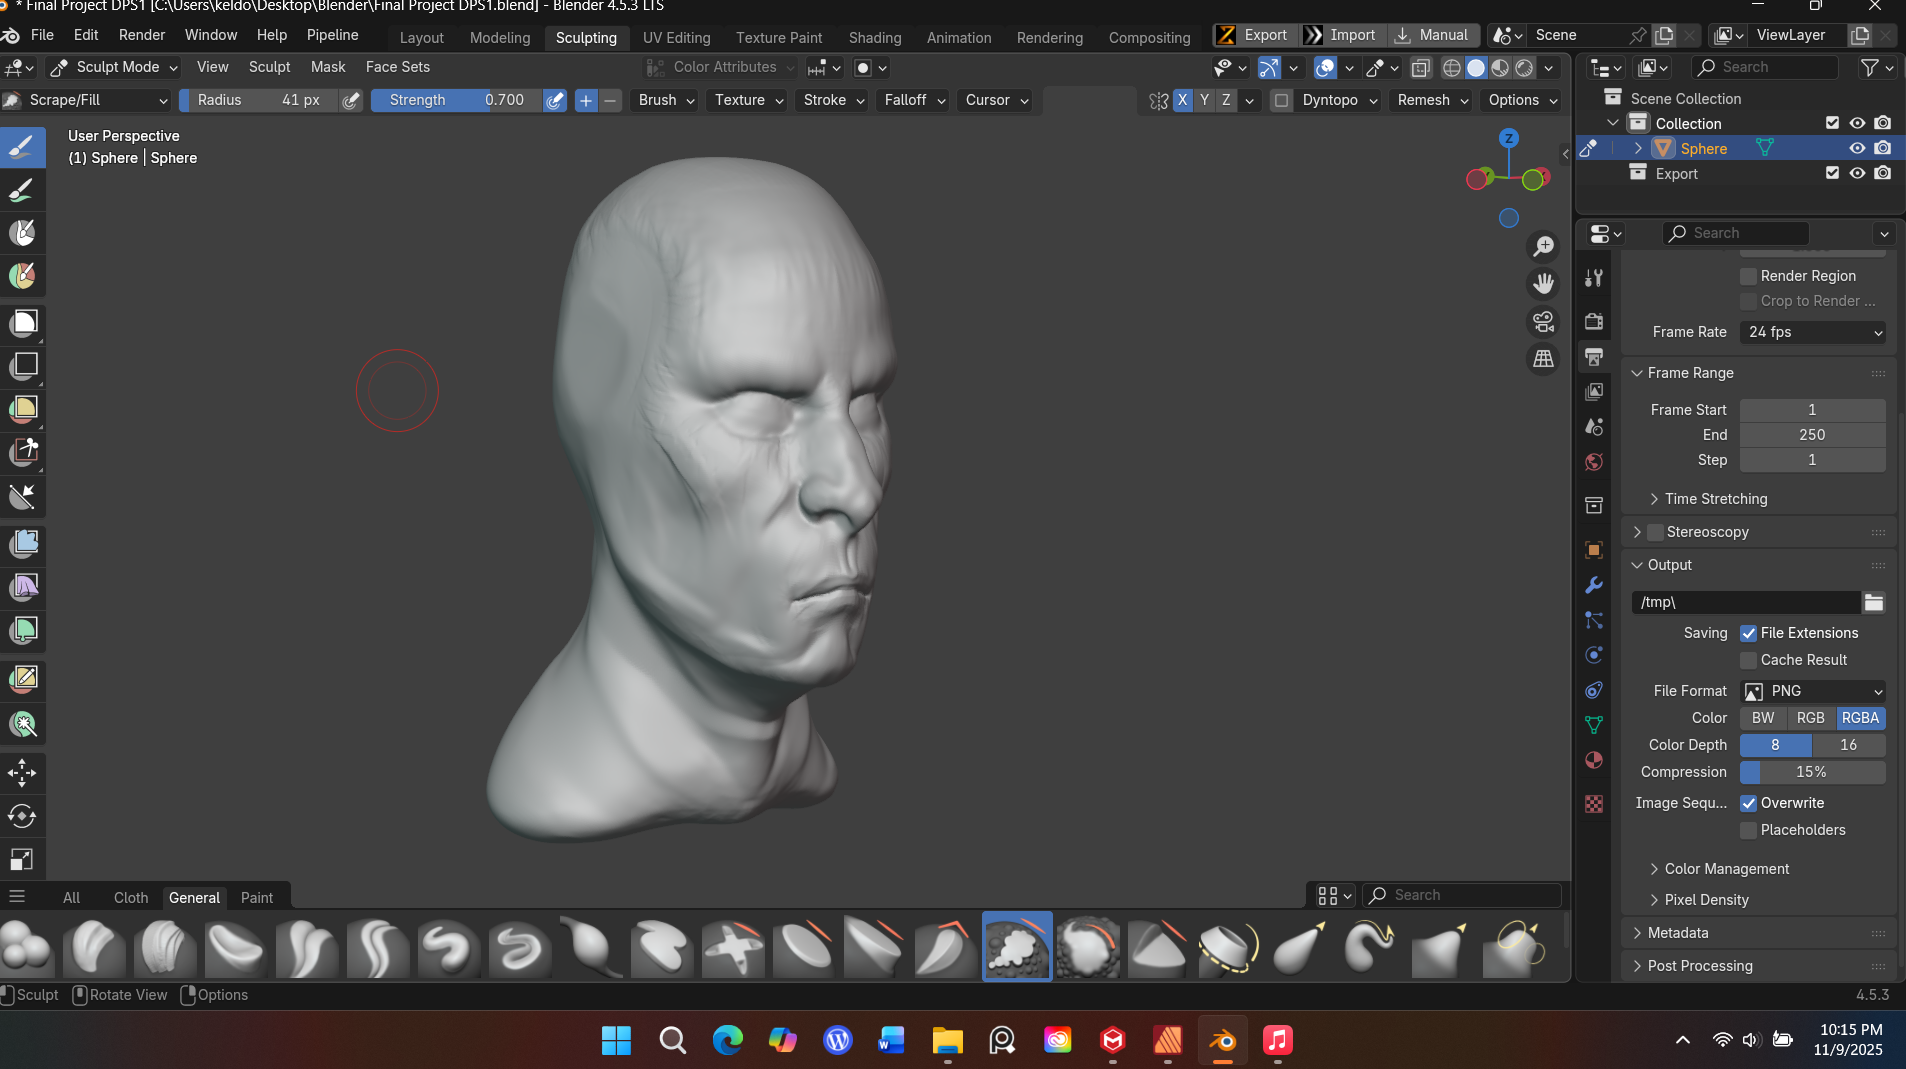Select the Scrape/Fill brush thumbnail
The width and height of the screenshot is (1906, 1069).
coord(1017,946)
